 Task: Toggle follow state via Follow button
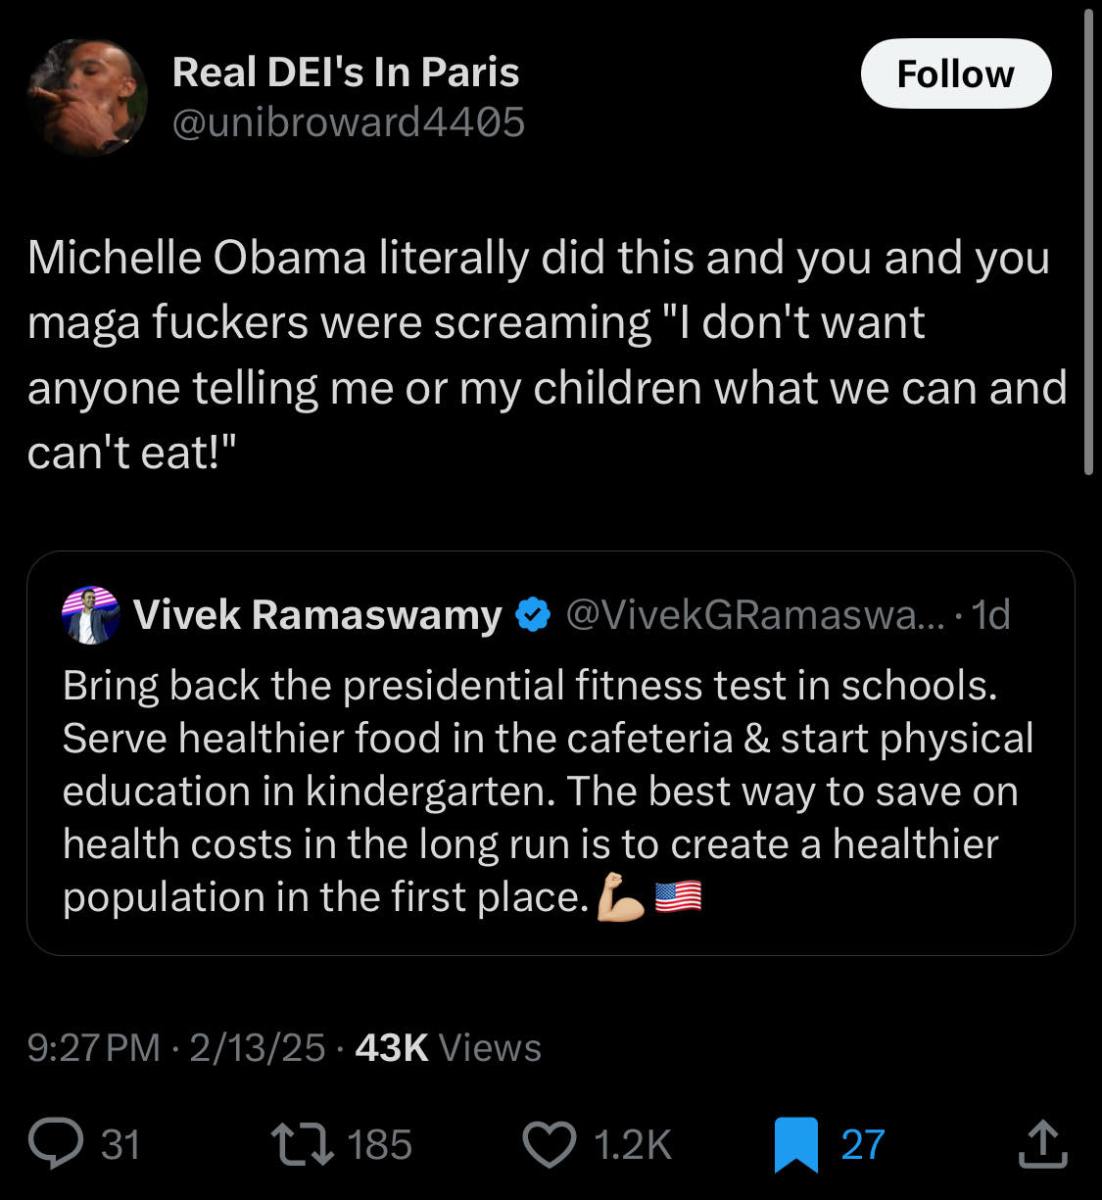[955, 73]
